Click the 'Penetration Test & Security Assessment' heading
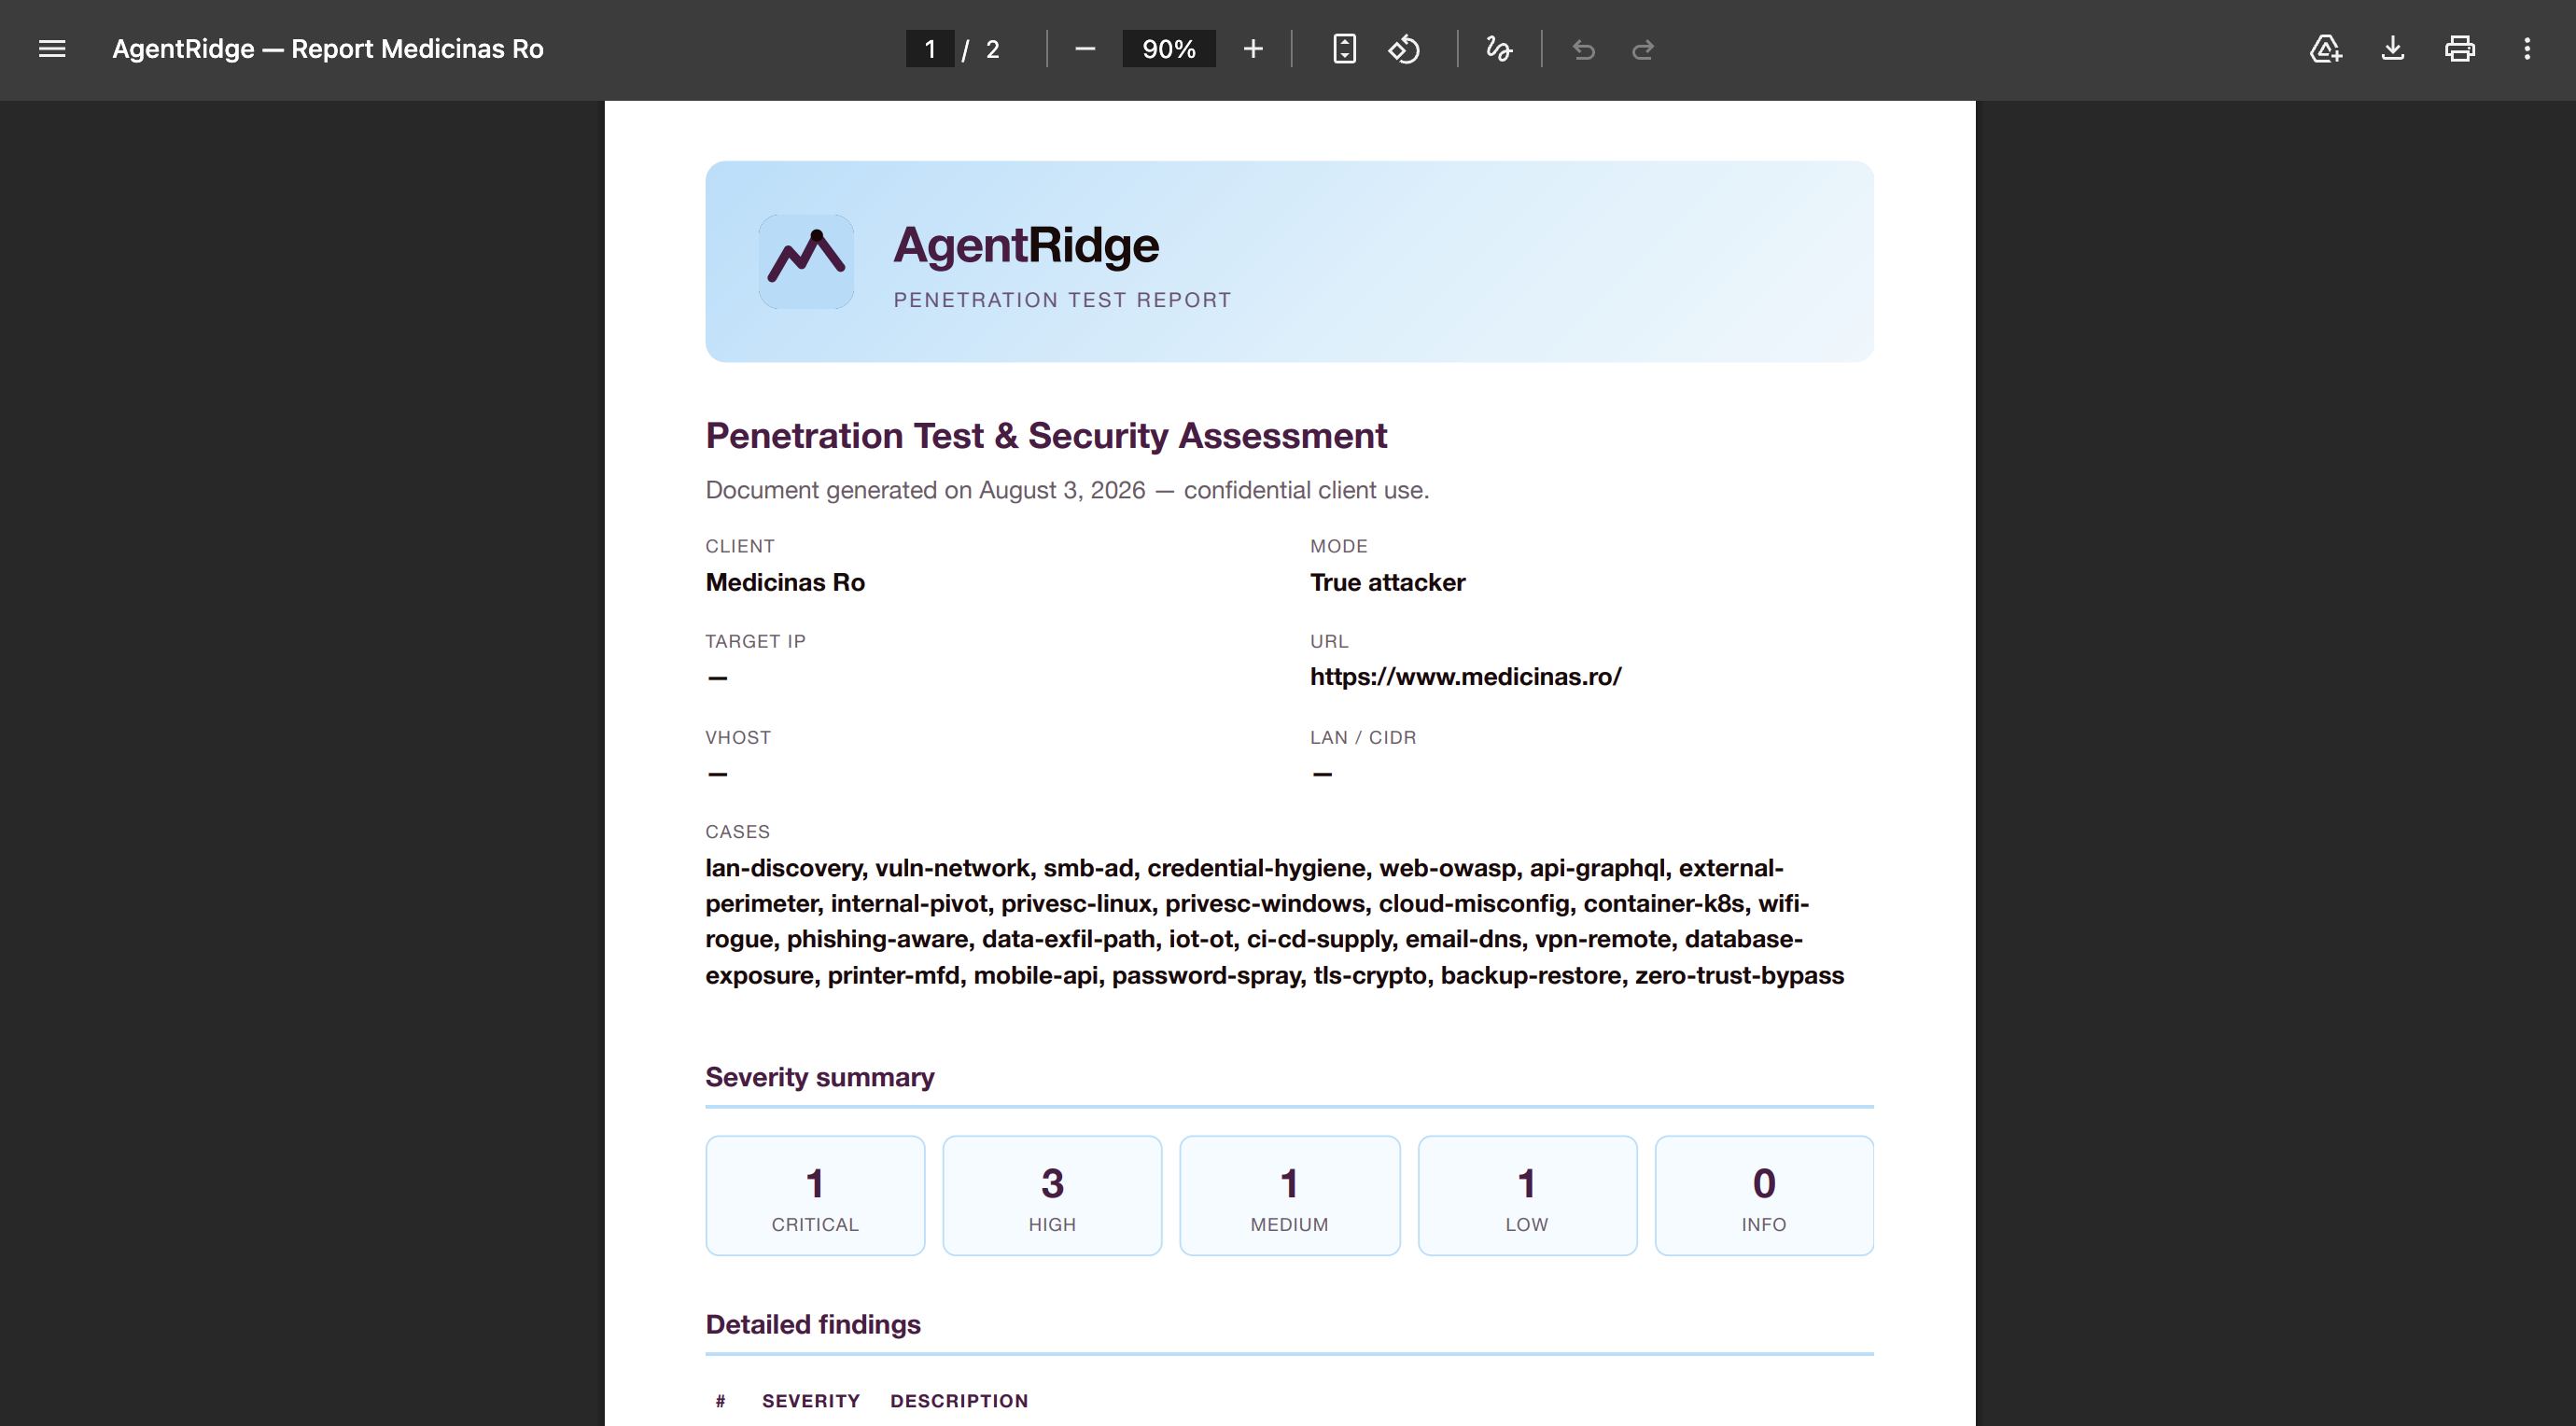Image resolution: width=2576 pixels, height=1426 pixels. point(1046,436)
